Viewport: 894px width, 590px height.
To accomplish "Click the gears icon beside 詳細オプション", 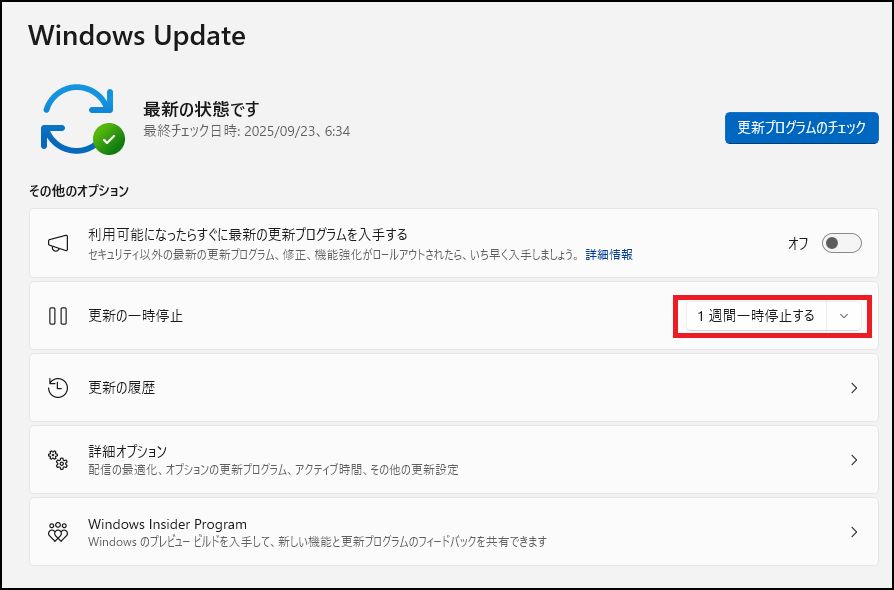I will pyautogui.click(x=58, y=460).
